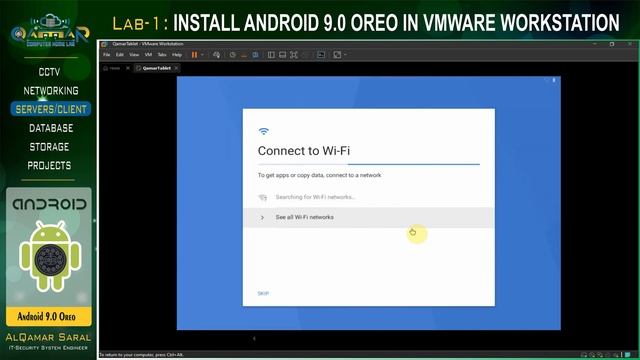Open the View menu
Screen dimensions: 640x360
(134, 55)
